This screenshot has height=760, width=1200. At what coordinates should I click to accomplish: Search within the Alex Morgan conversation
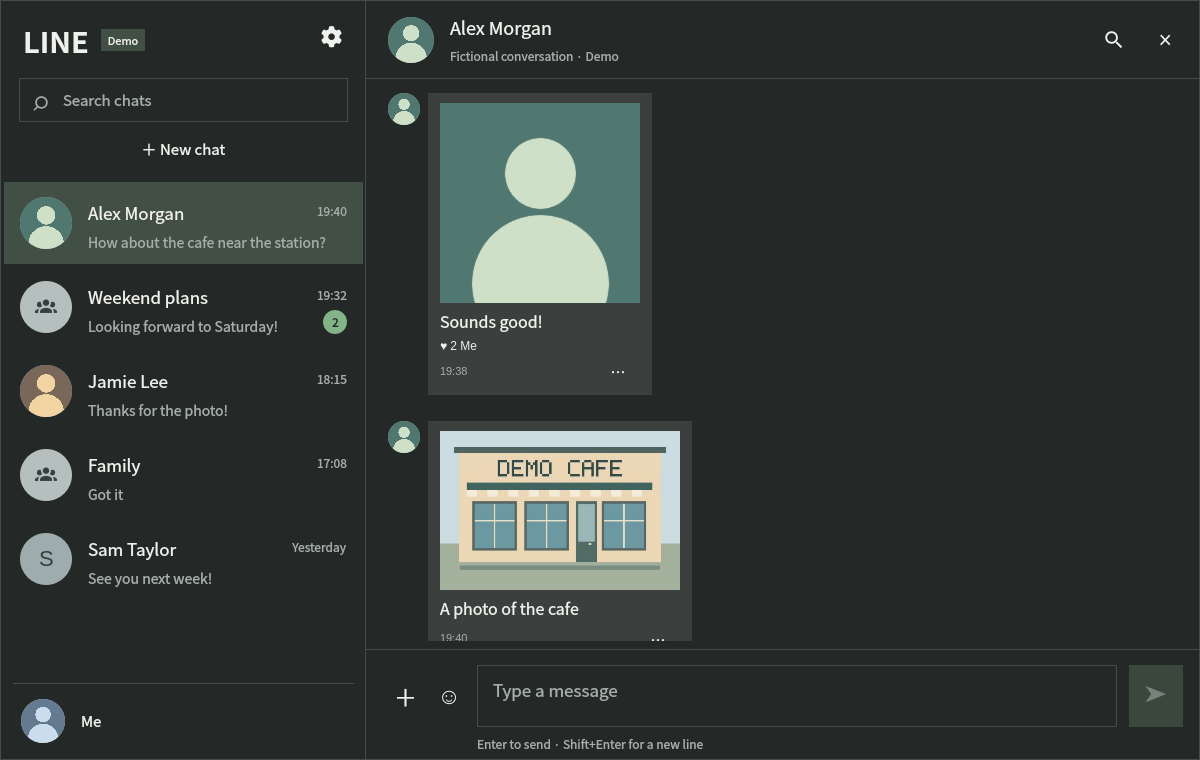(x=1113, y=40)
